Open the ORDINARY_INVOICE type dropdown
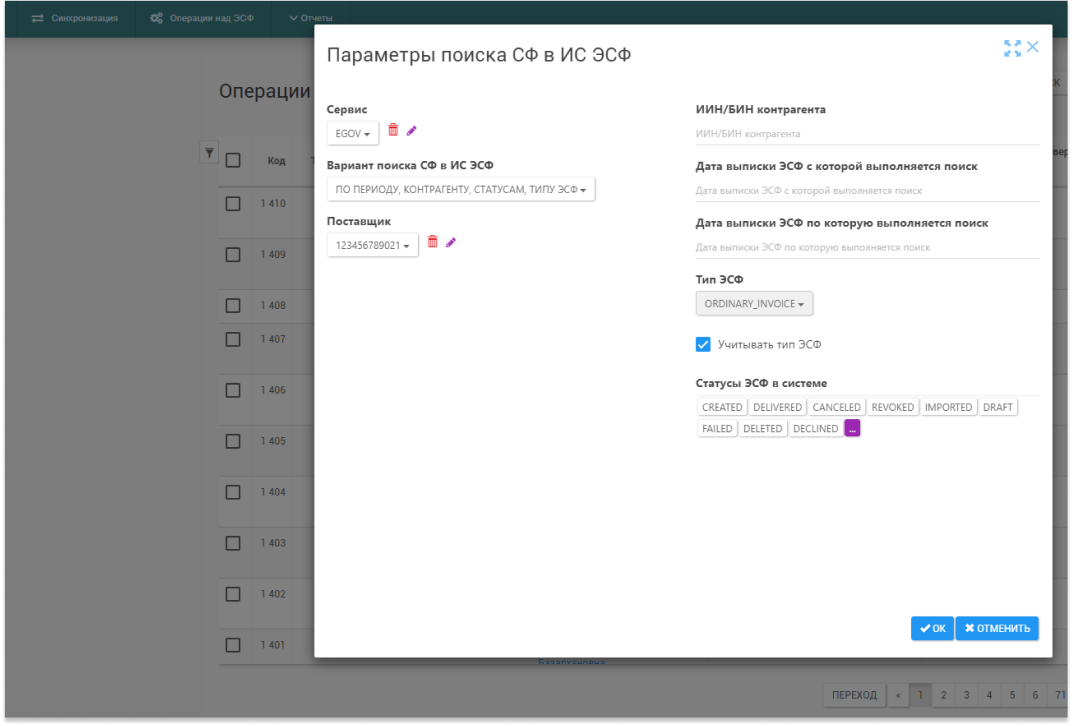This screenshot has height=726, width=1072. coord(754,304)
